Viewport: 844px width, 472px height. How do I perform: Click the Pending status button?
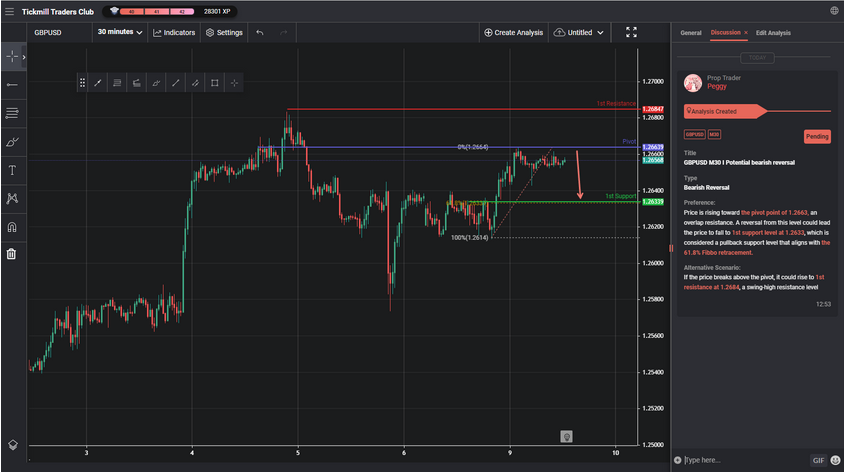point(817,136)
